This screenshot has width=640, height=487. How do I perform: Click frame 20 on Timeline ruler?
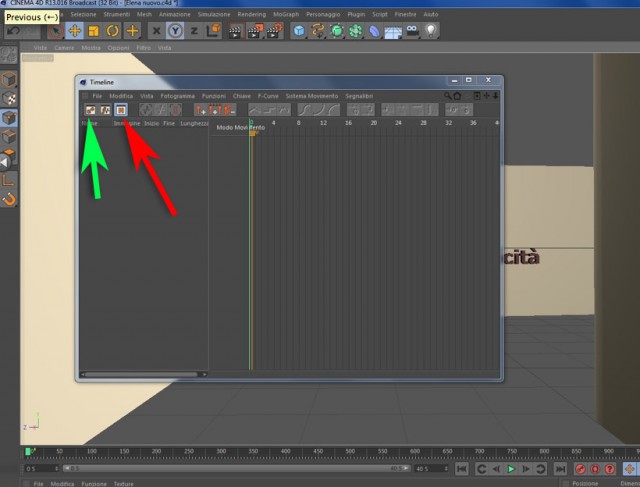point(373,123)
